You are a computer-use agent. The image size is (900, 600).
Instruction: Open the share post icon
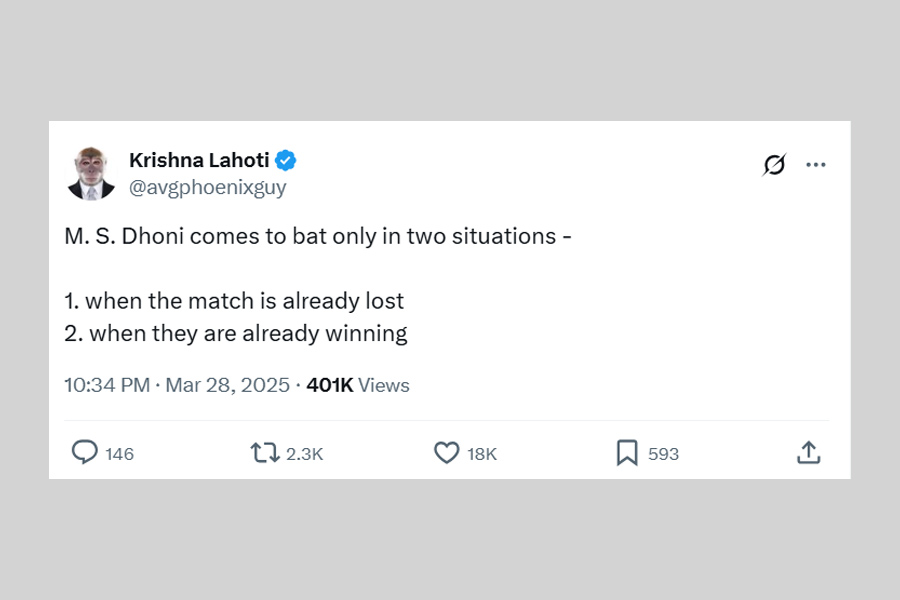(808, 453)
